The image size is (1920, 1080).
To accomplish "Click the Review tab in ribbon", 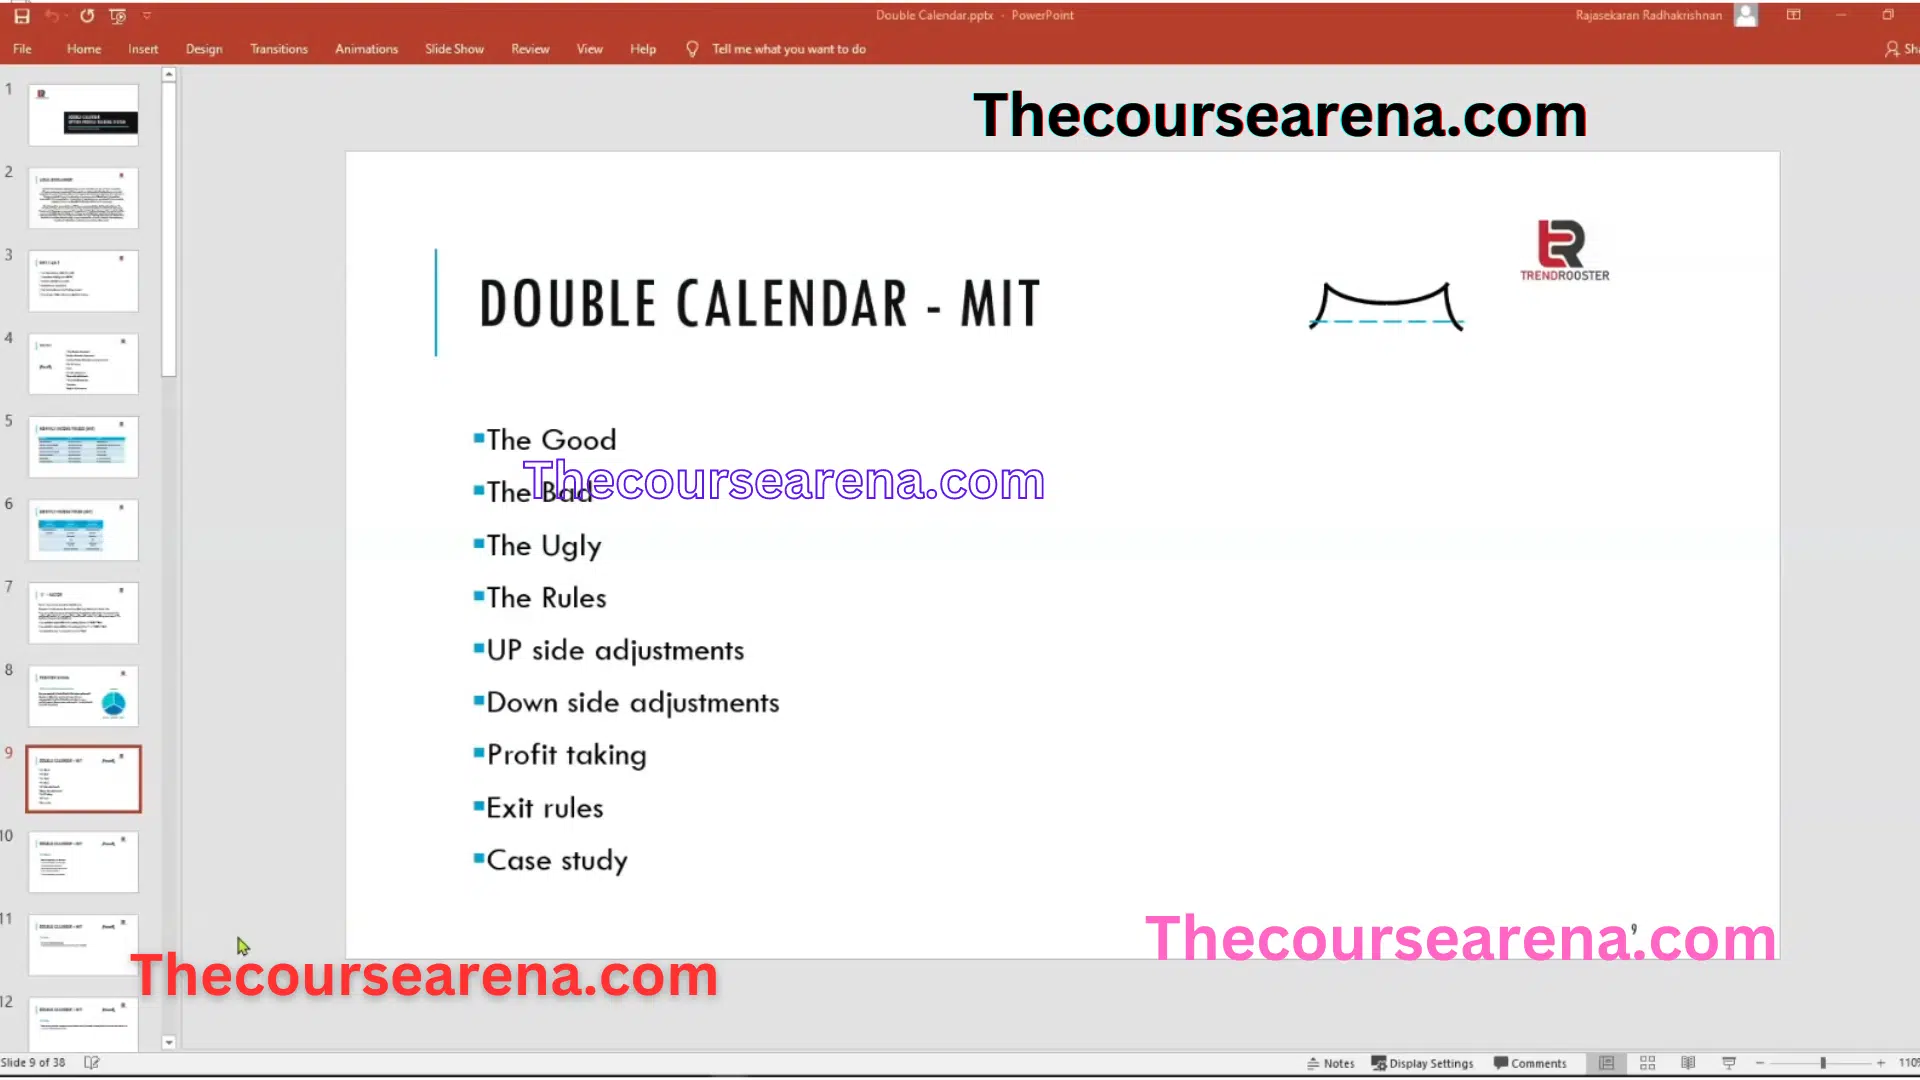I will click(530, 49).
